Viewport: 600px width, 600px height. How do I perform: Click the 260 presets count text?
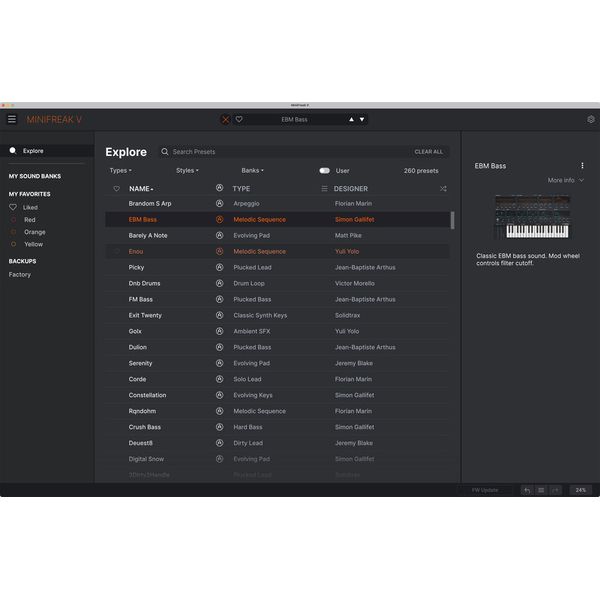tap(421, 171)
